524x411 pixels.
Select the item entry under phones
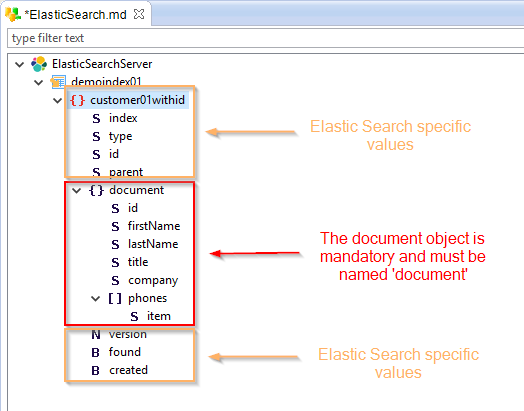[159, 316]
